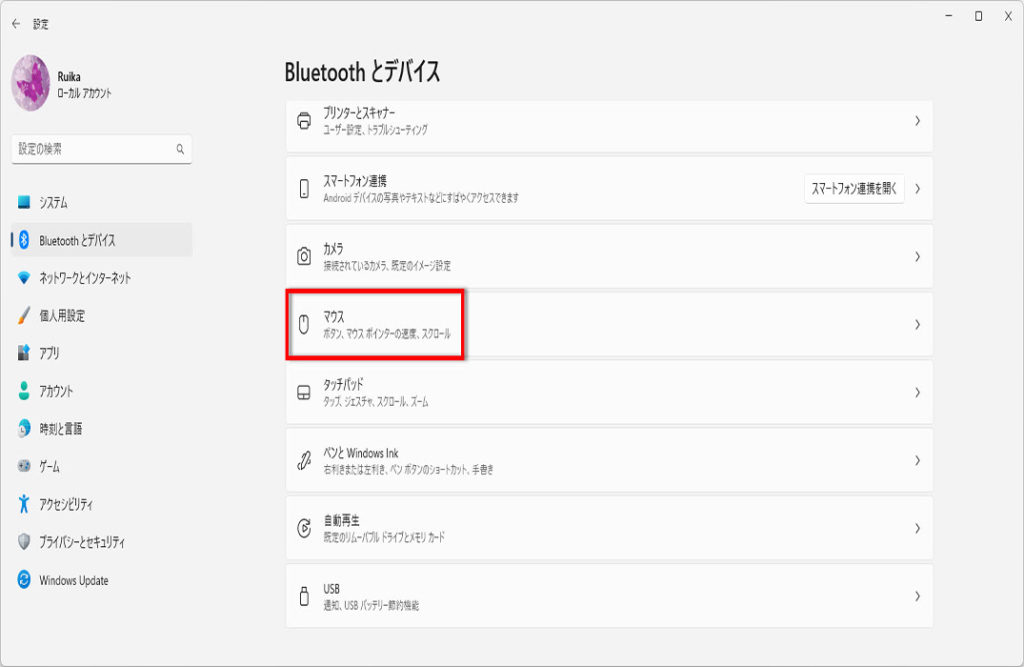Expand the タッチパッド row chevron
Screen dimensions: 1024x667
click(916, 392)
